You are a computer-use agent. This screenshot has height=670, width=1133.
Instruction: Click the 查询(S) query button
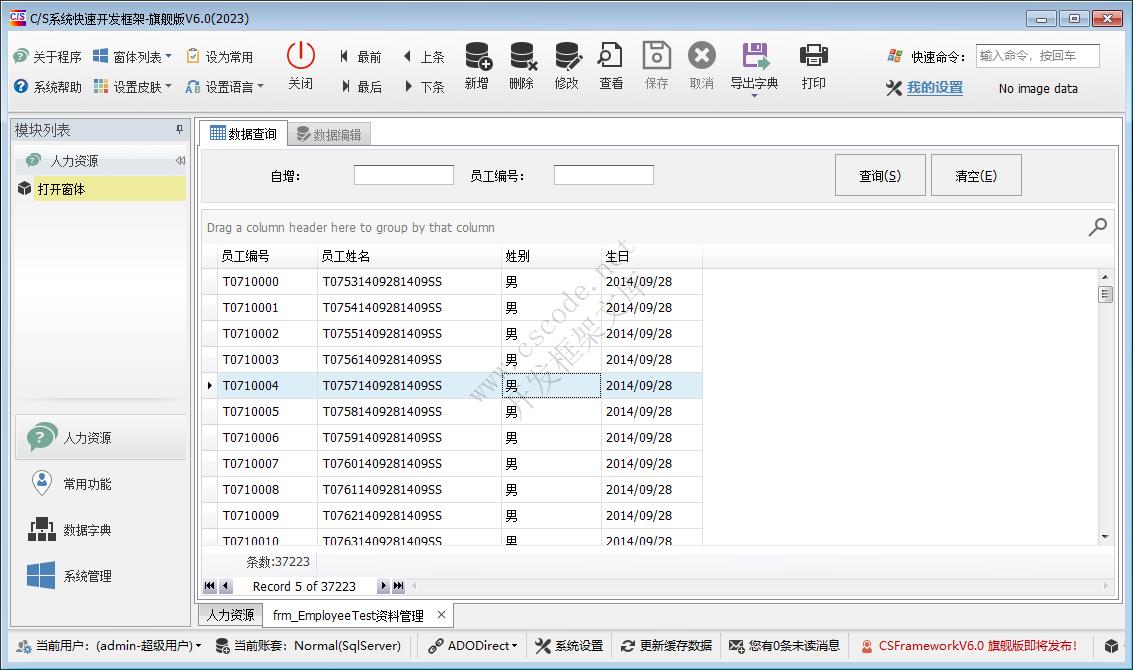(x=879, y=174)
